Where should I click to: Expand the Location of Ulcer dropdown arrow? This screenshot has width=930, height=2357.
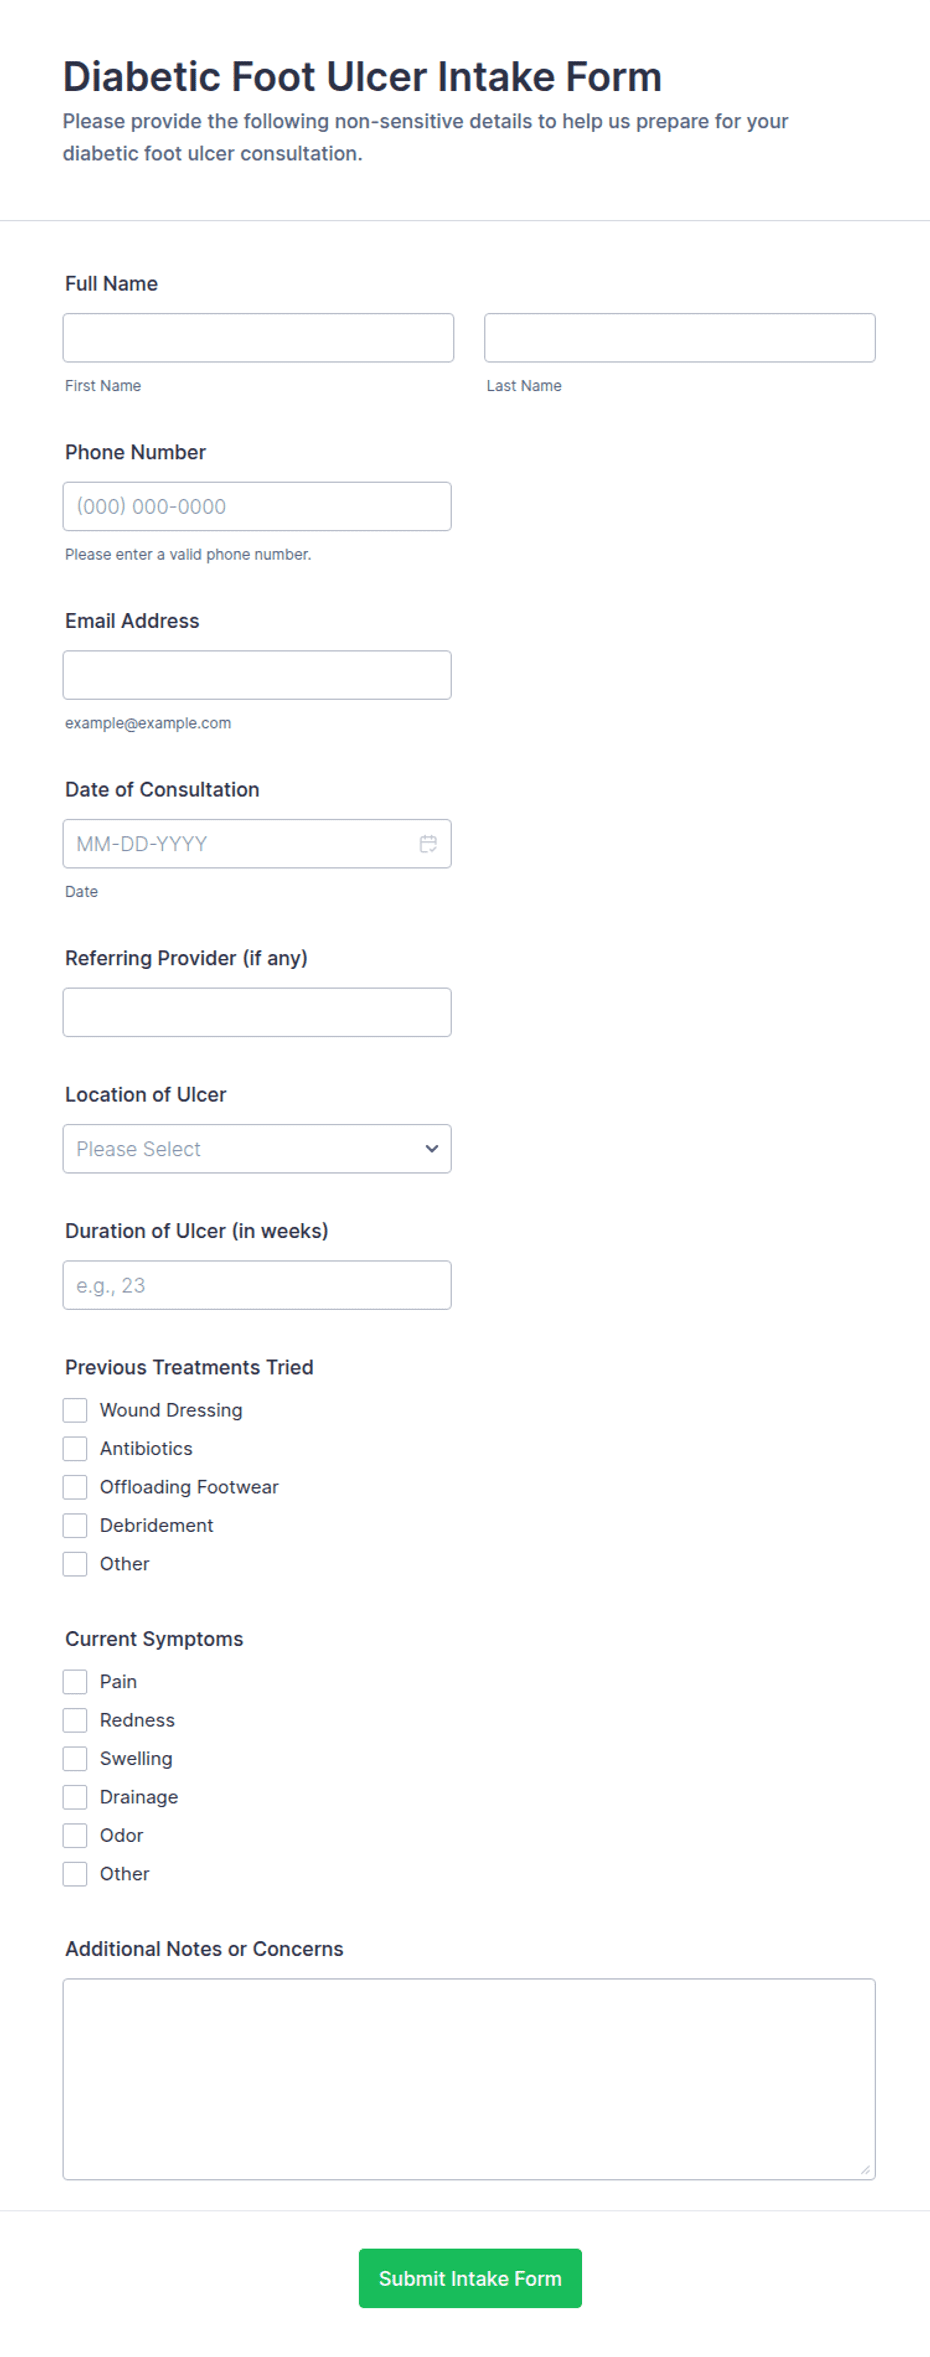[x=432, y=1149]
